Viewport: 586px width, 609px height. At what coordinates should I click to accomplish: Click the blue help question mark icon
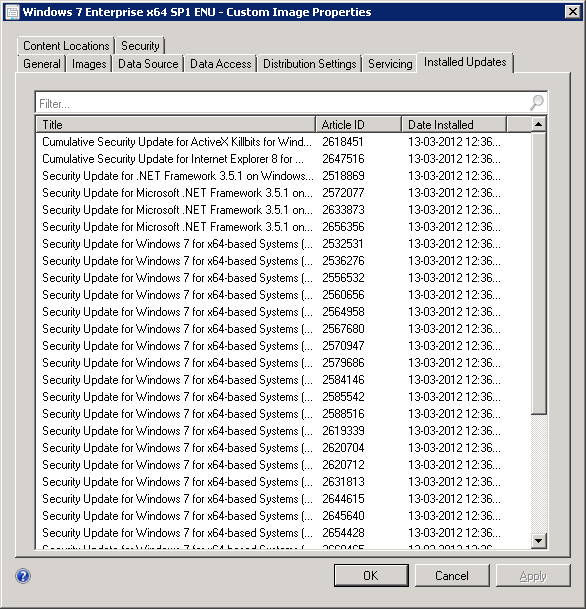tap(23, 576)
